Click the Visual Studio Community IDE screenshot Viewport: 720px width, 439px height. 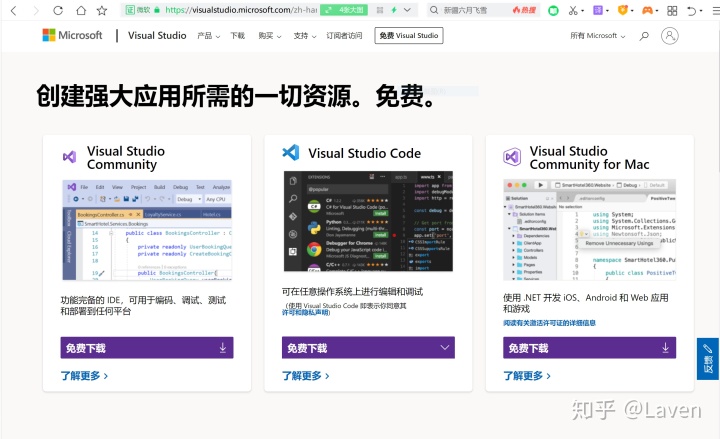(147, 230)
